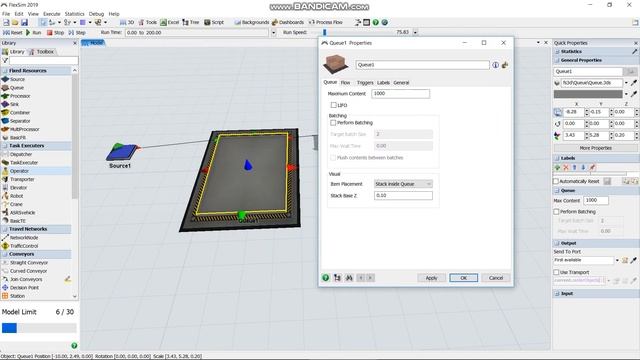Click the green help icon in Queue1 Properties
The height and width of the screenshot is (360, 640).
click(x=326, y=278)
